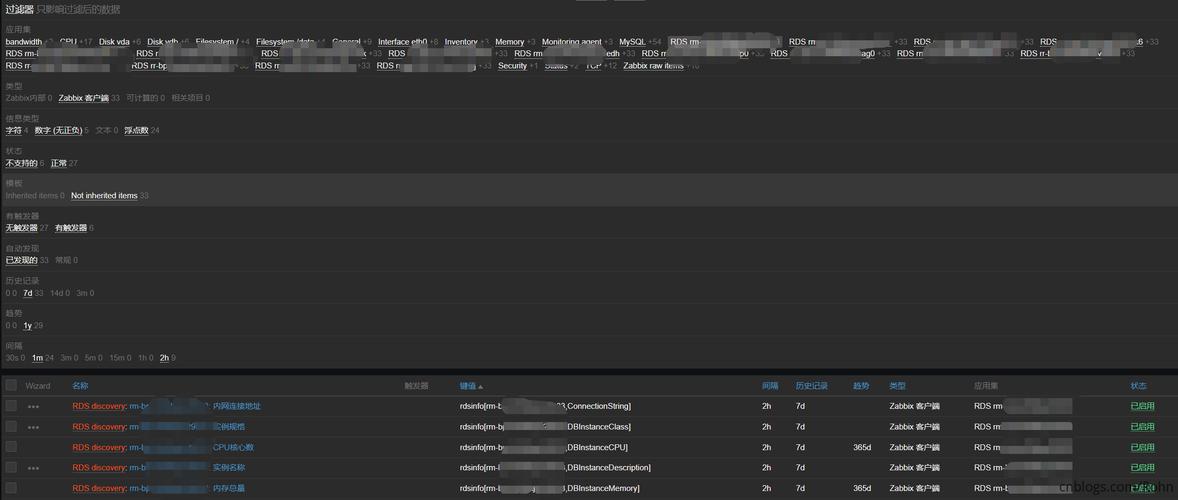Select 数字 (无正负) information type filter

tap(58, 131)
